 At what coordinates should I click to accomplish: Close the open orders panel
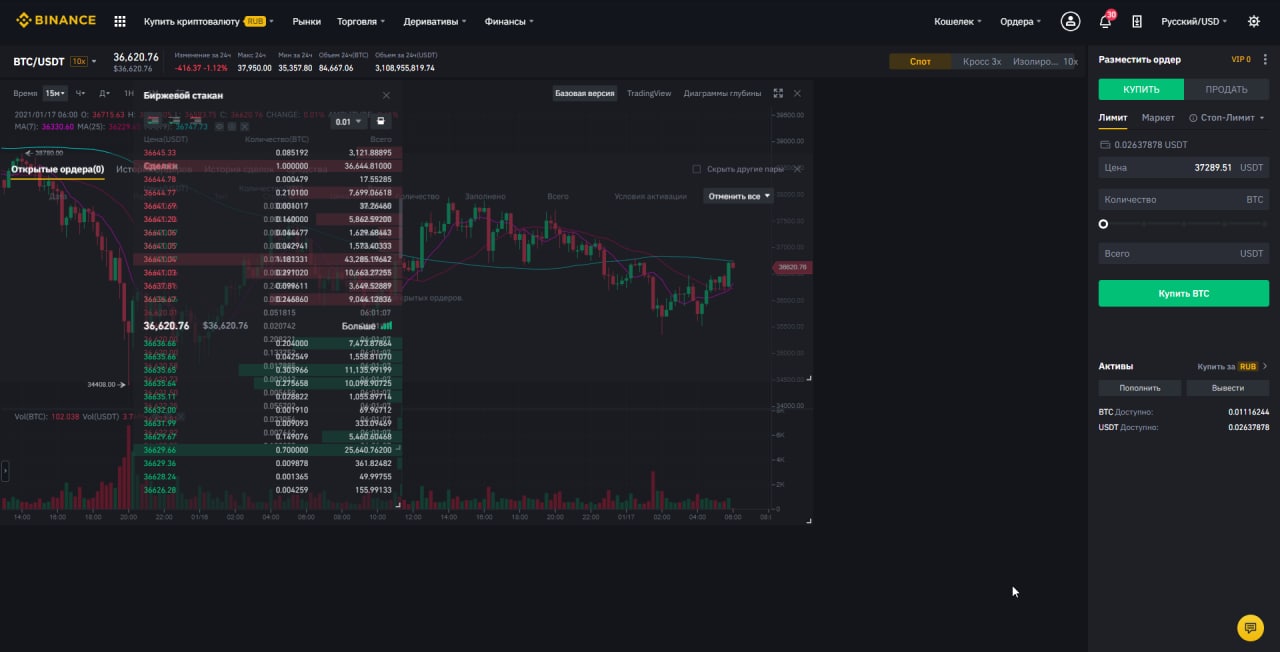797,169
